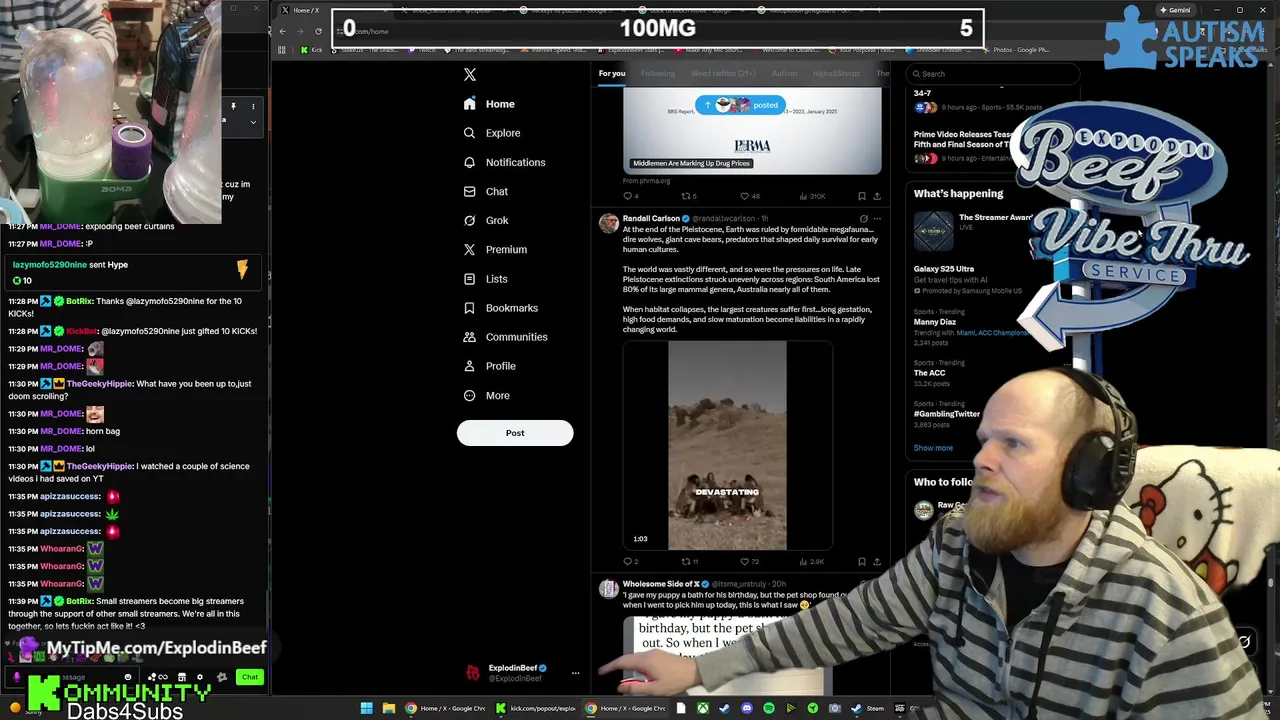Click browser back arrow
The image size is (1280, 720).
[282, 31]
